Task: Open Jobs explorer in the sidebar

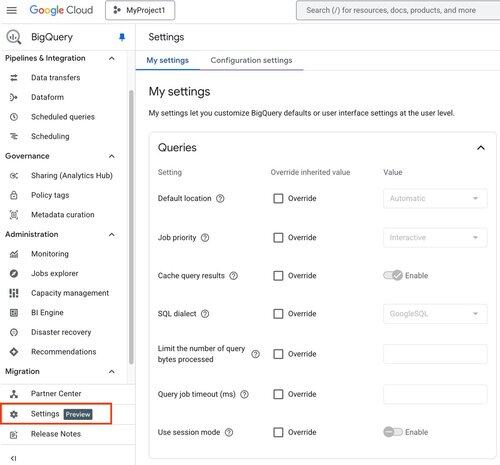Action: point(55,274)
